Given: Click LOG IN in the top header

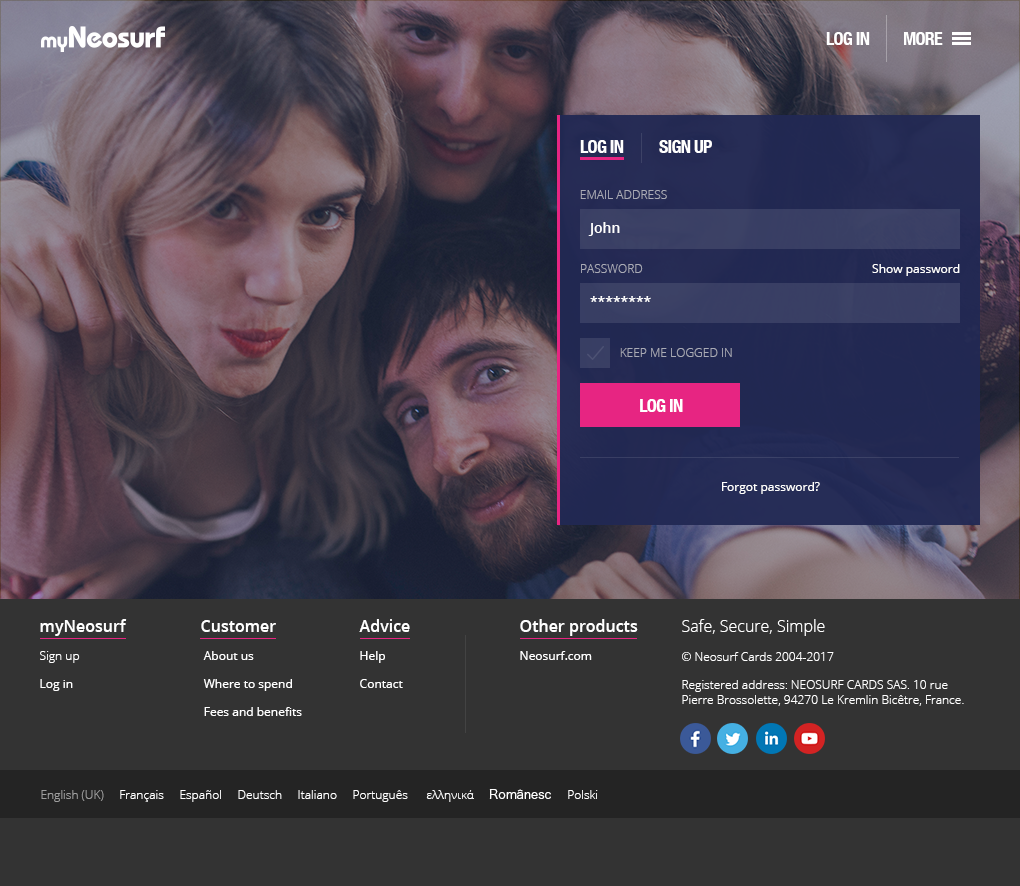Looking at the screenshot, I should [x=848, y=39].
